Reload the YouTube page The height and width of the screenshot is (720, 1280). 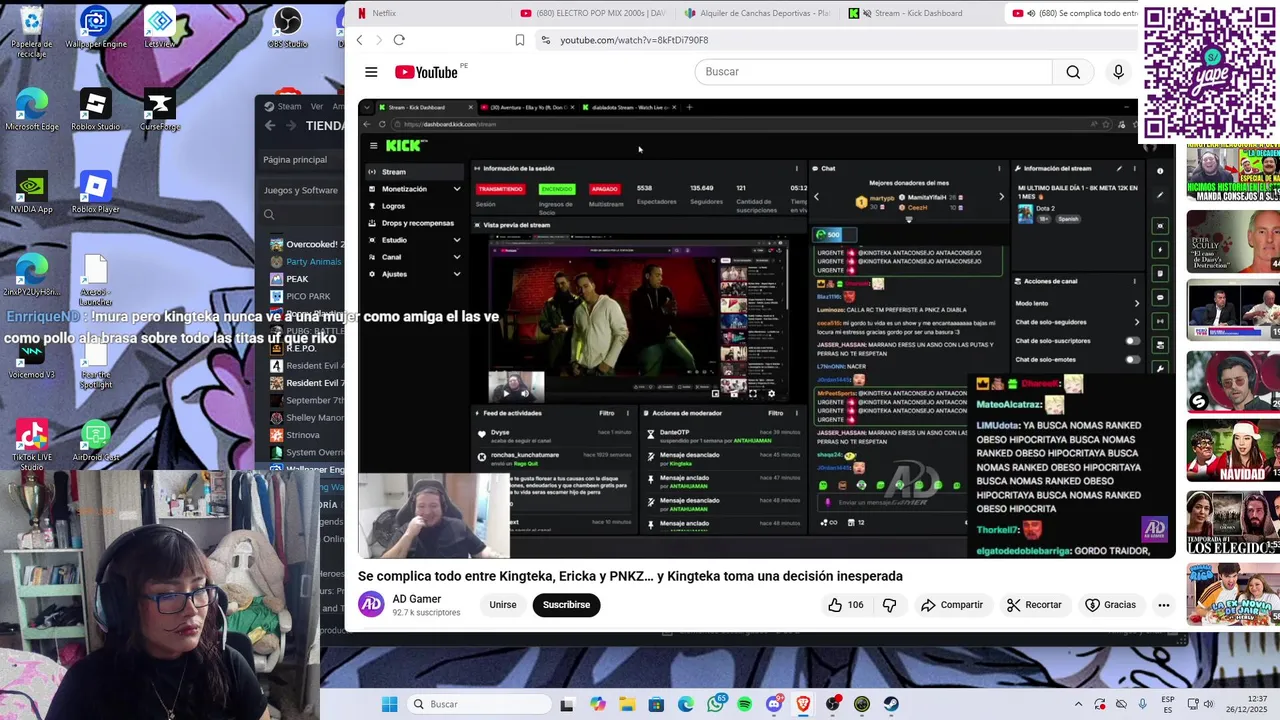point(399,40)
